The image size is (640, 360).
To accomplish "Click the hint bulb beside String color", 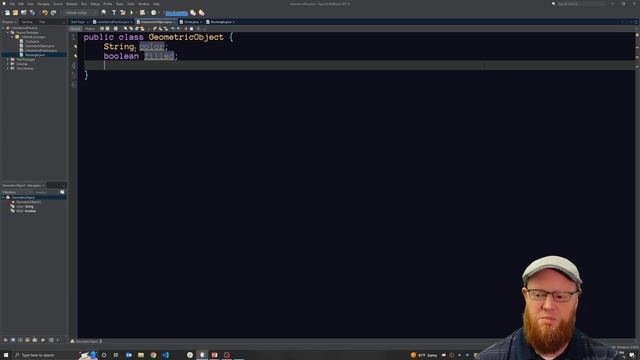I will tap(75, 47).
